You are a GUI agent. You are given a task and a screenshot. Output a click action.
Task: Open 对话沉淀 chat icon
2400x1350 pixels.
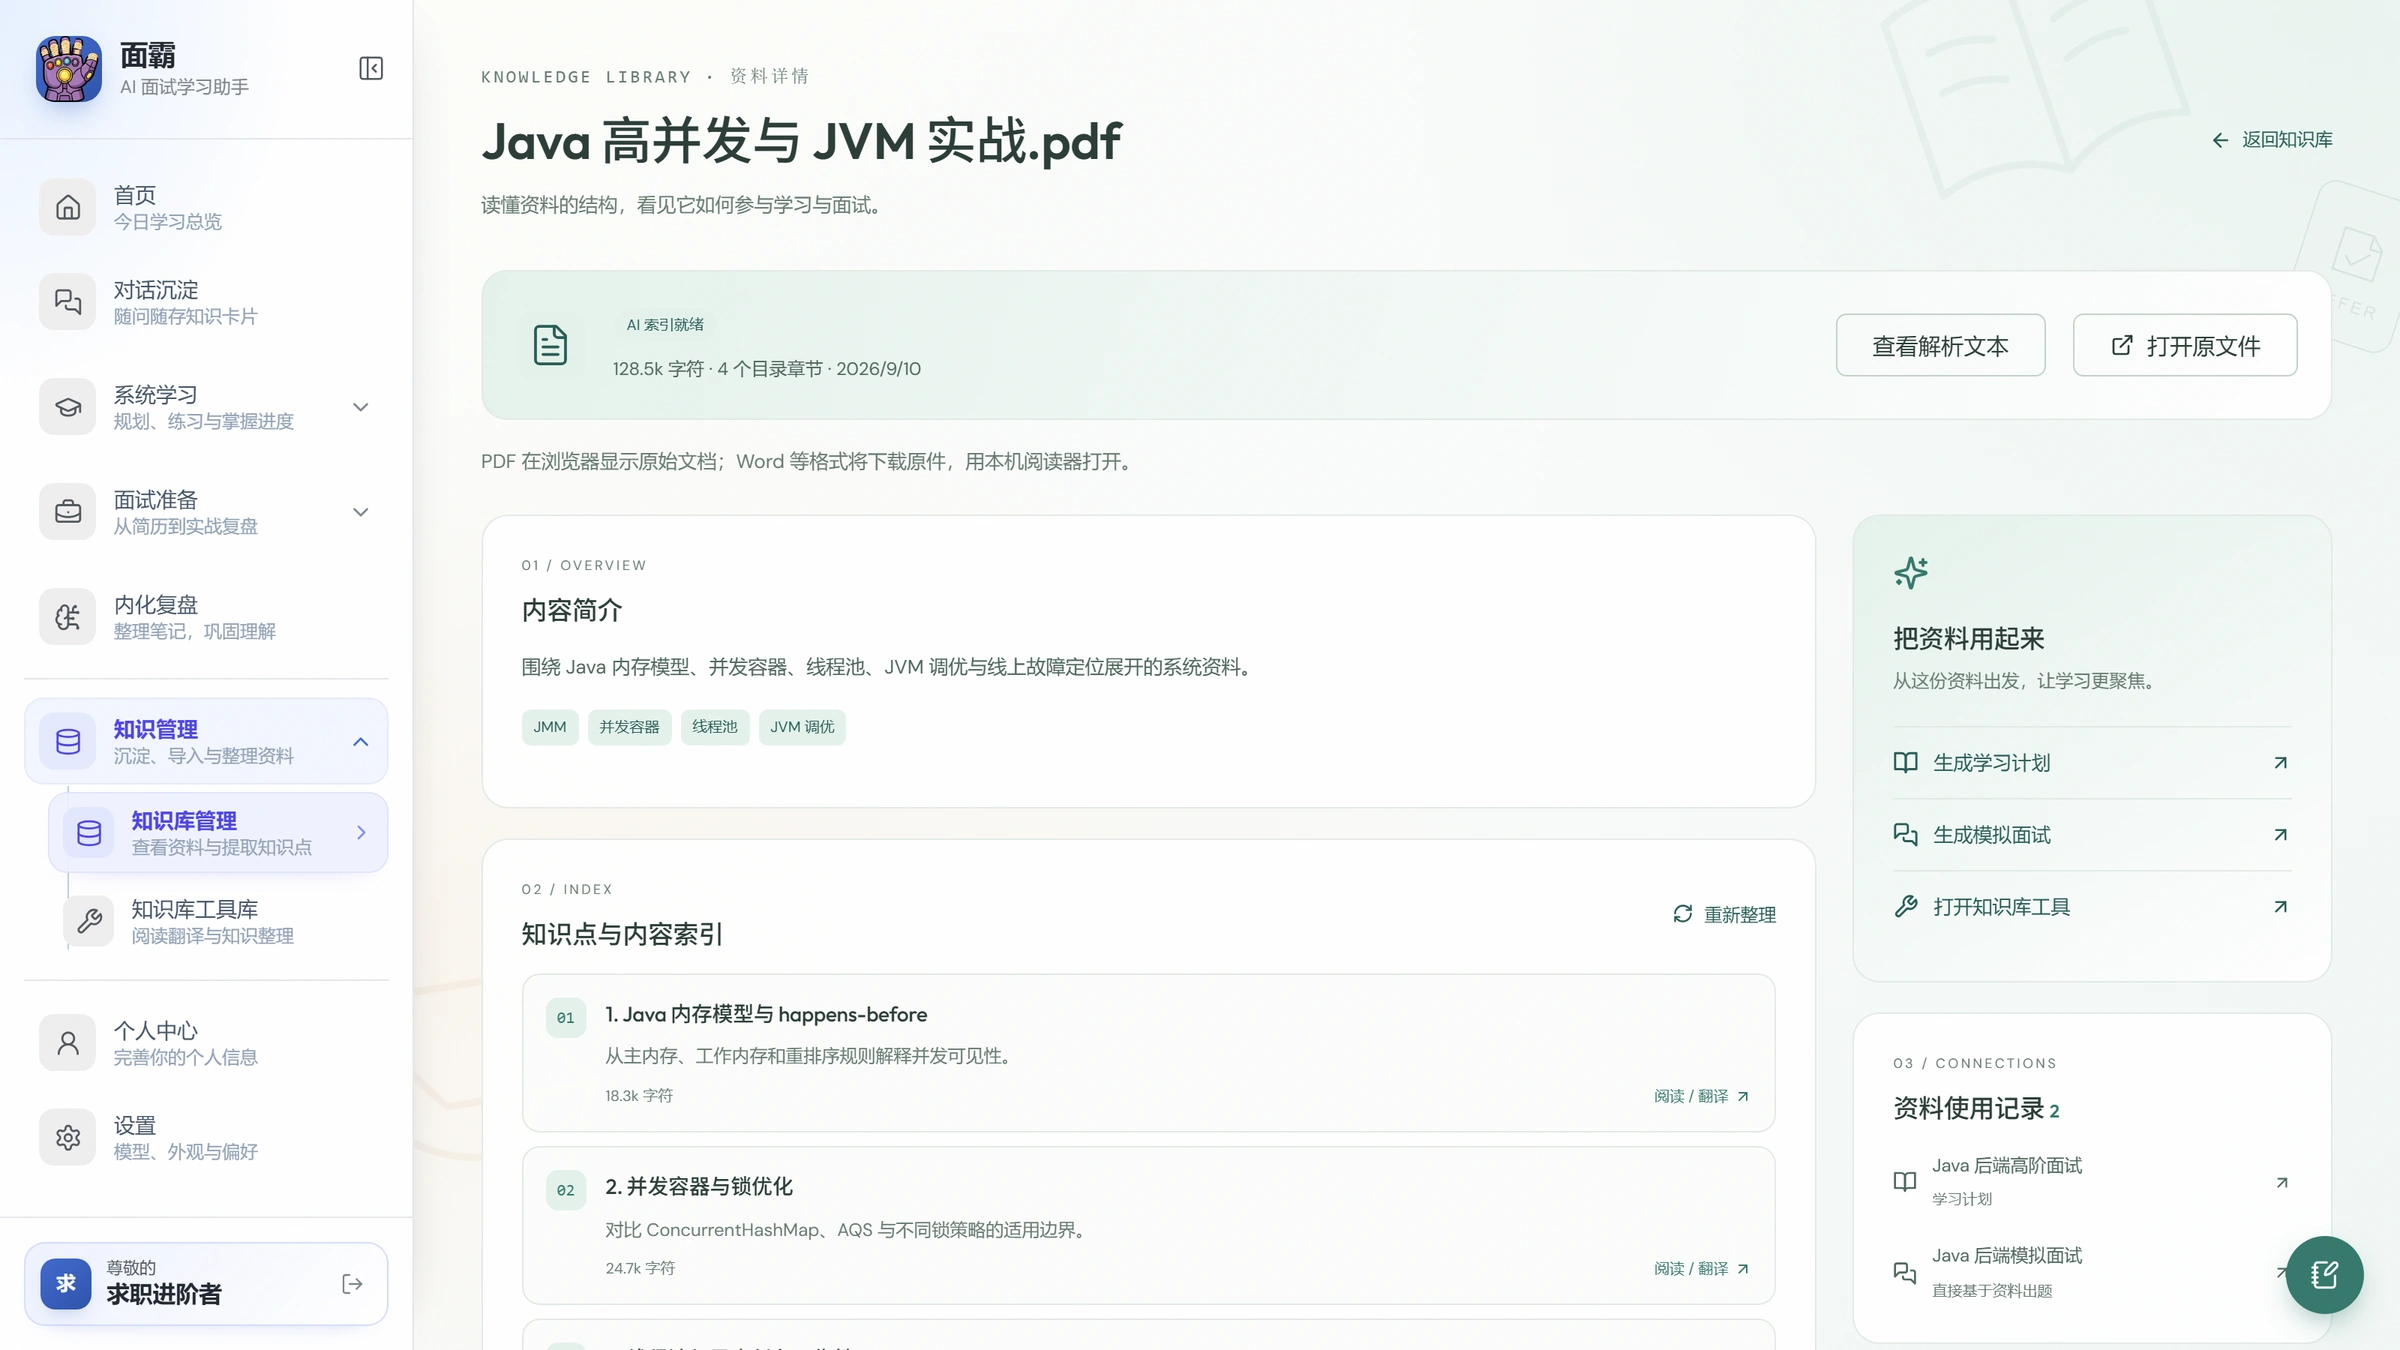(x=68, y=301)
